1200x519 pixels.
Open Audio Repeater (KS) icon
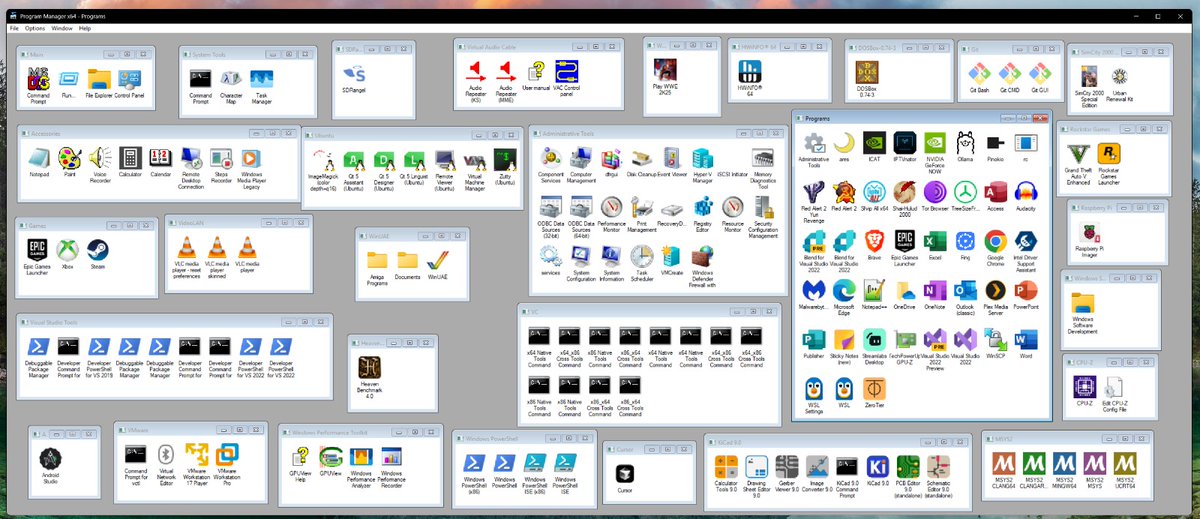click(476, 70)
